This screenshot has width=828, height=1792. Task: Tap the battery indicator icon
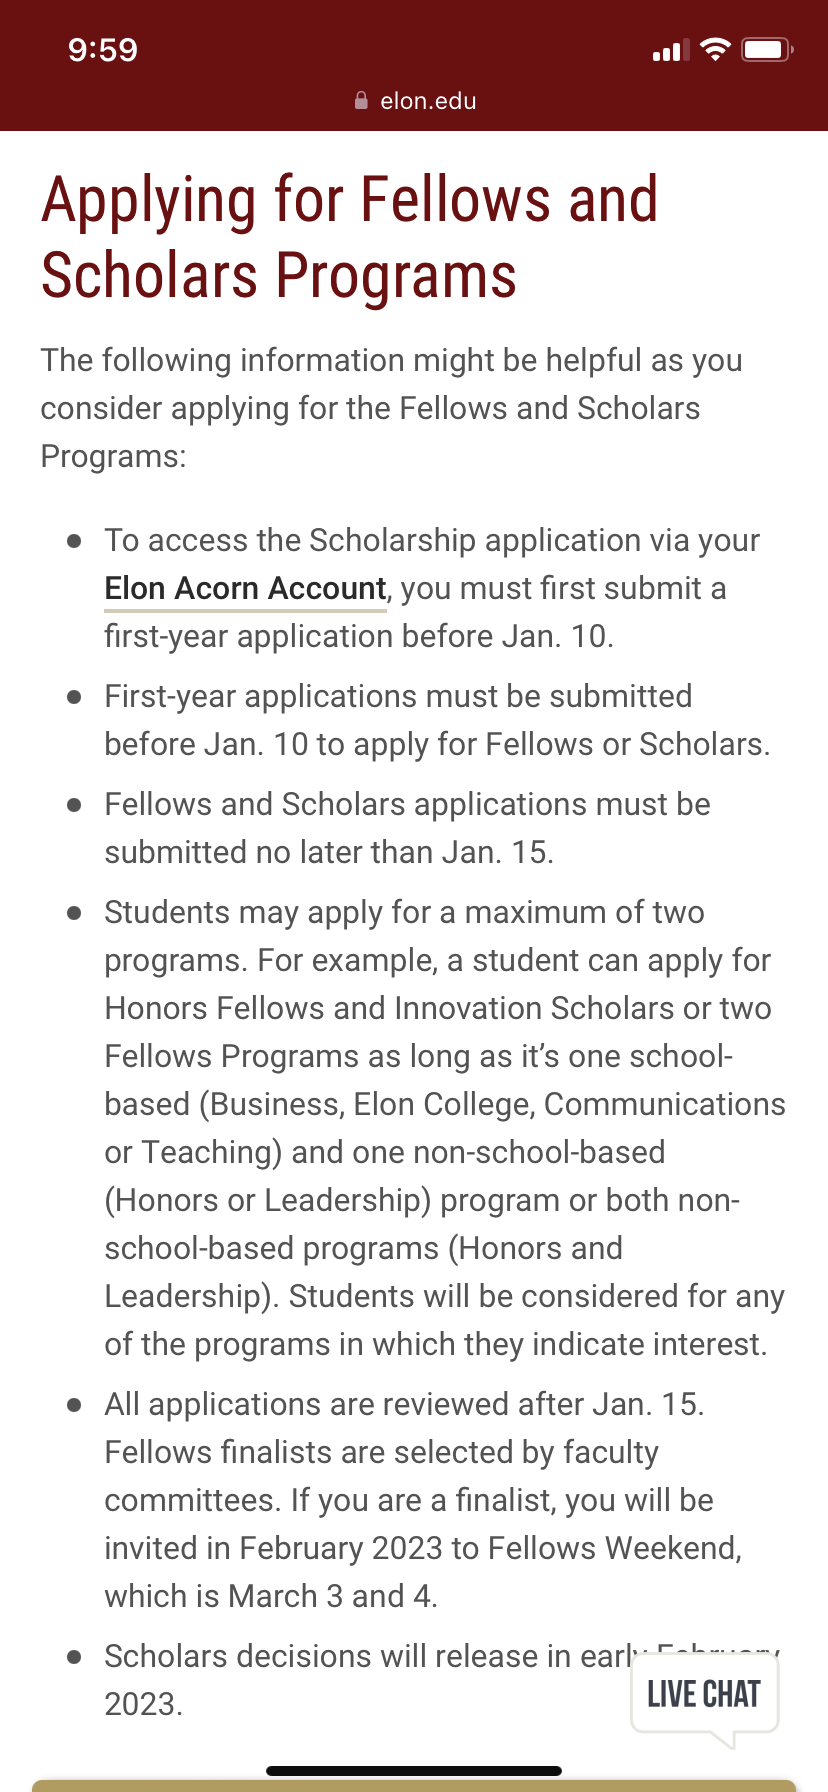point(767,49)
